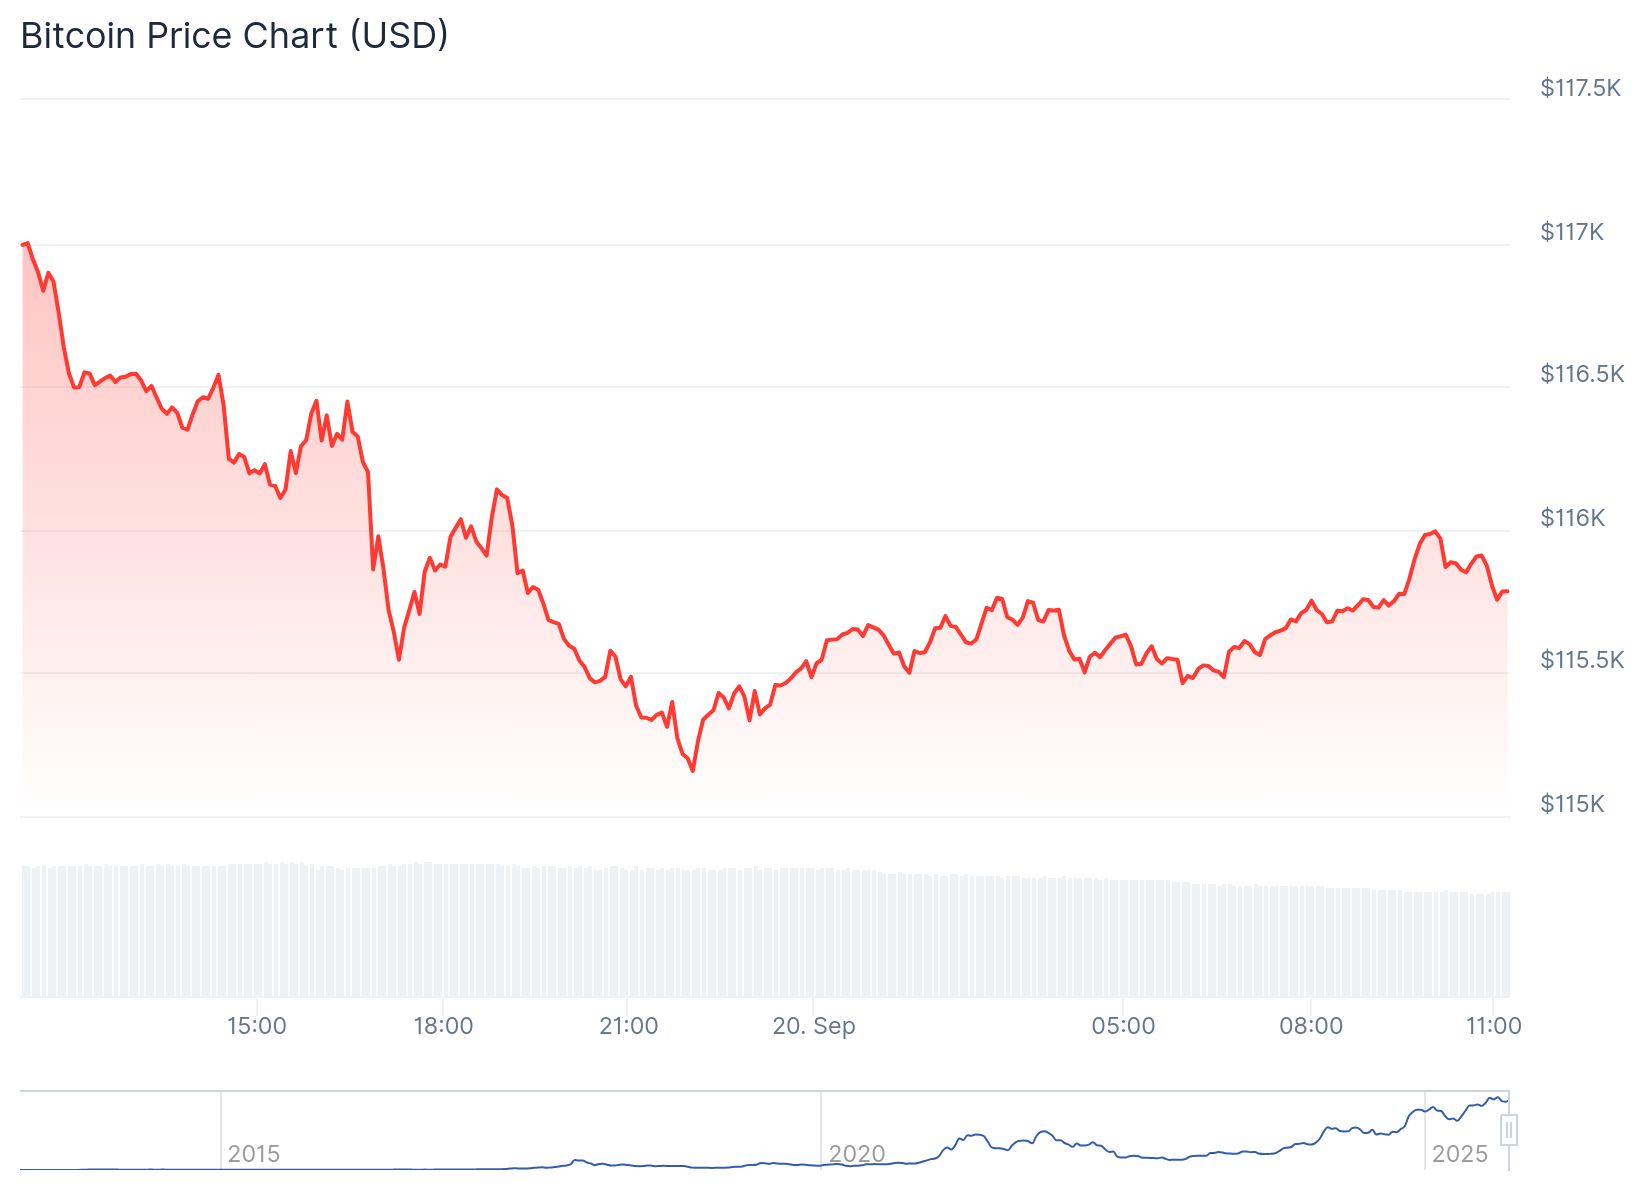Screen dimensions: 1644x1200
Task: Click the 20. Sep date label
Action: pos(814,1026)
